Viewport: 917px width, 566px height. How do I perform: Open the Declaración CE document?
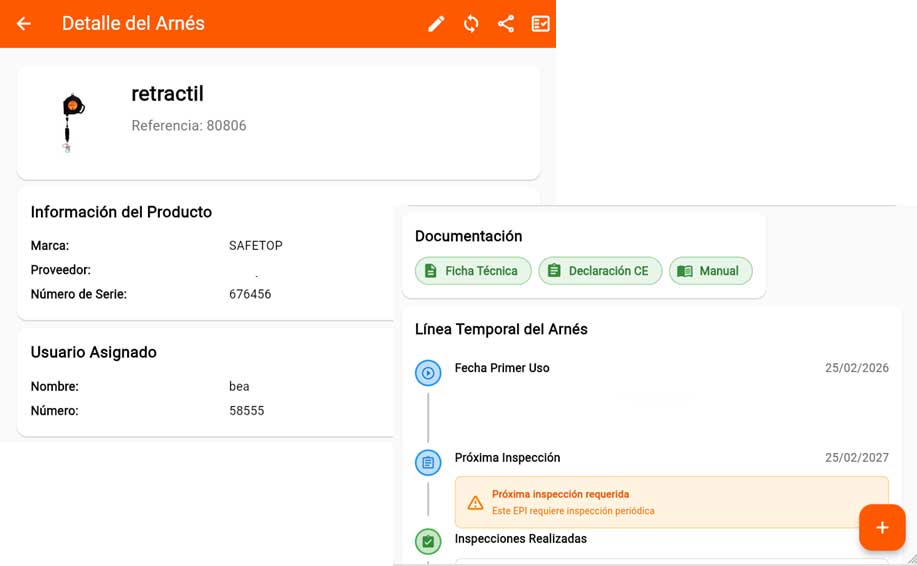(x=600, y=271)
